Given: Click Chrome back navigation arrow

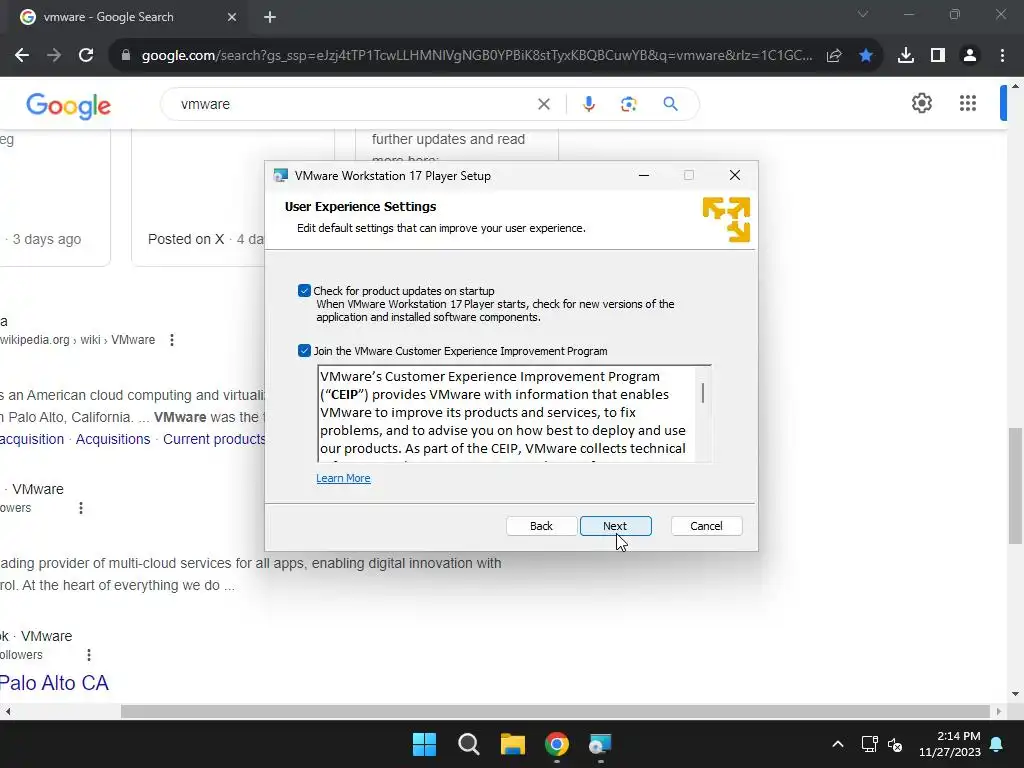Looking at the screenshot, I should pos(22,56).
